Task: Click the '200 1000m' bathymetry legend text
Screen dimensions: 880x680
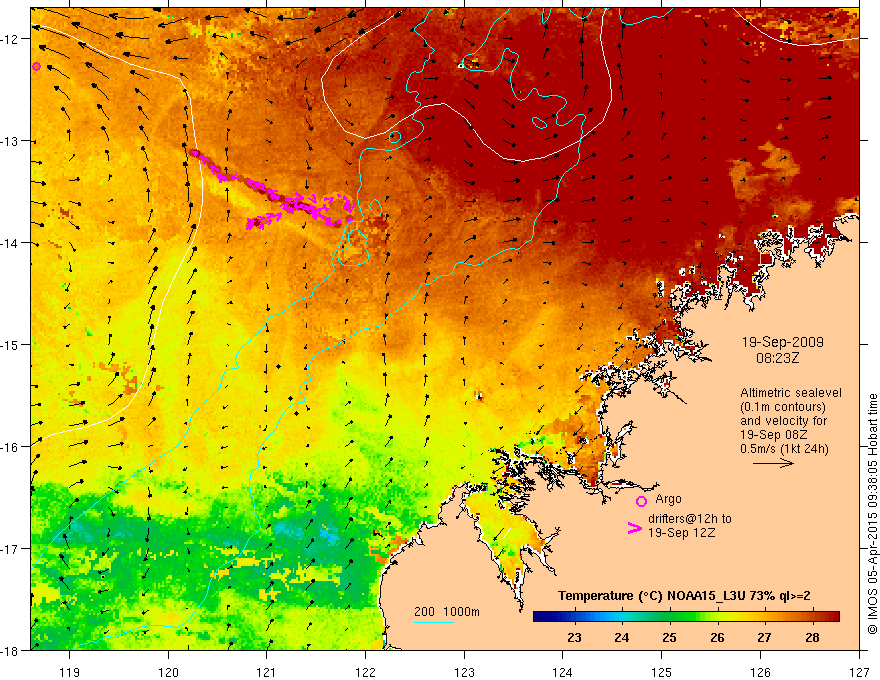Action: click(x=447, y=612)
